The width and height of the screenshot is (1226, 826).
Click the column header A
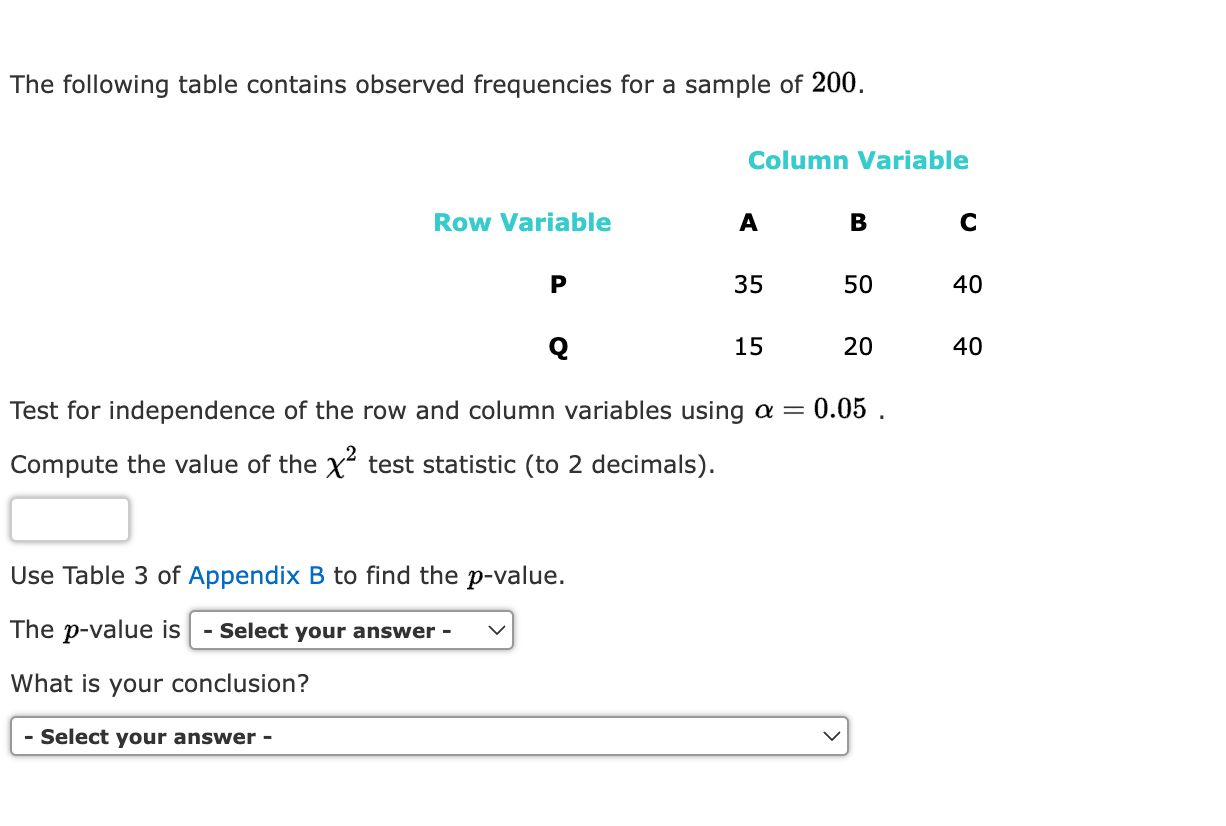coord(748,222)
